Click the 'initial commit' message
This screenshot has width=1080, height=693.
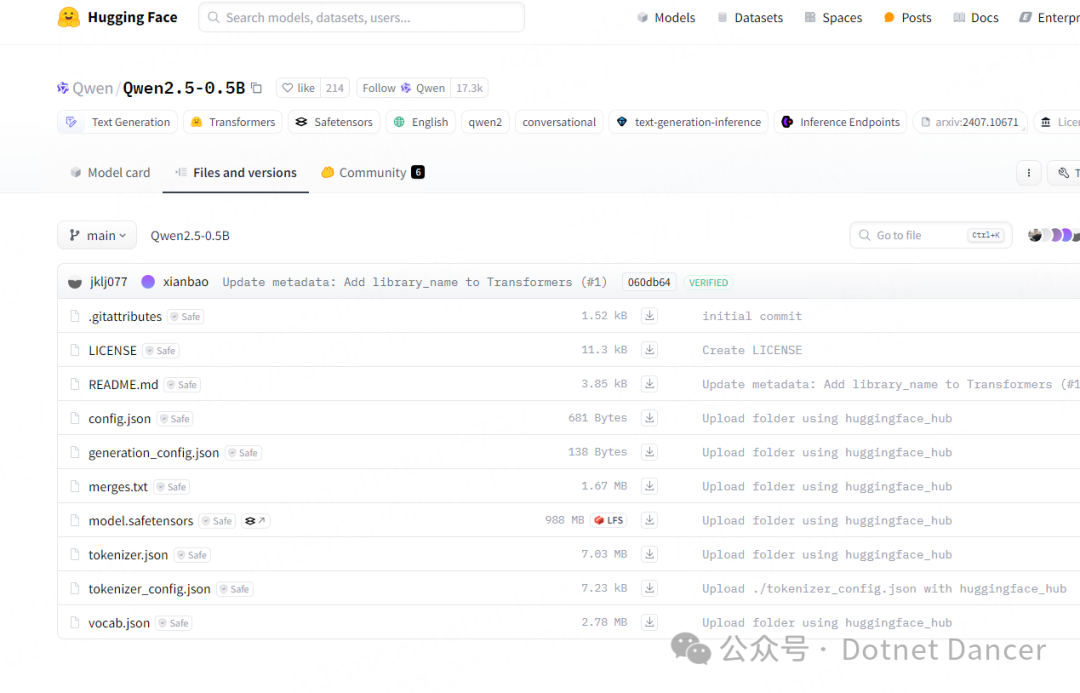(752, 316)
